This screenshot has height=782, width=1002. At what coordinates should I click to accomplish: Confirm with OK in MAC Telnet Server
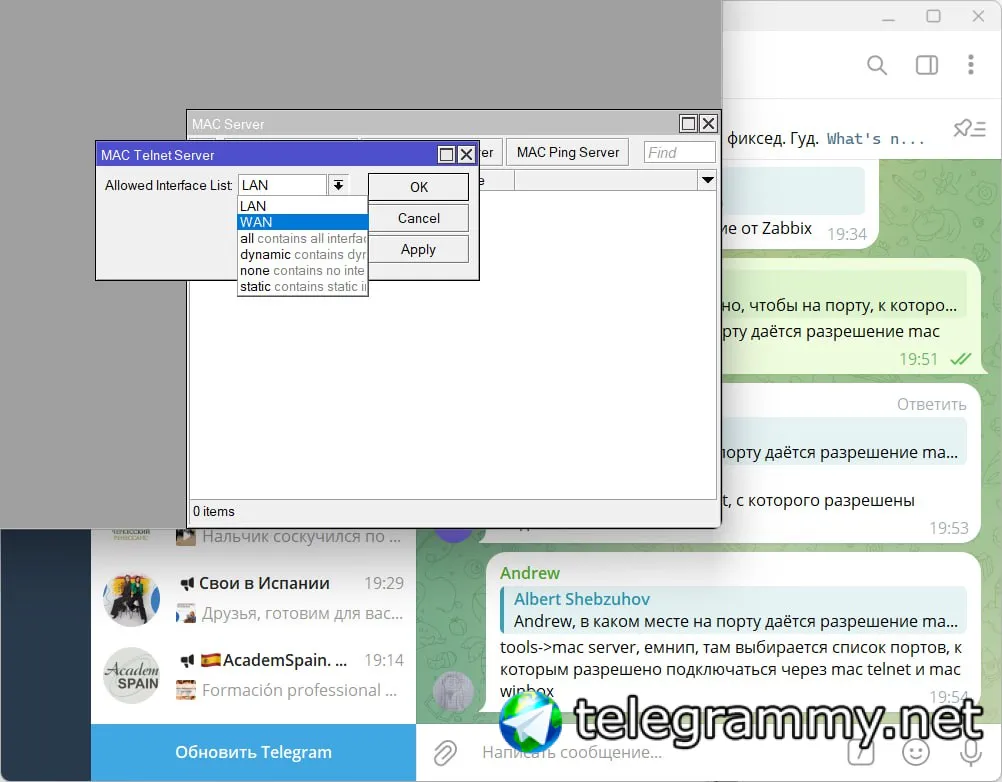tap(419, 187)
